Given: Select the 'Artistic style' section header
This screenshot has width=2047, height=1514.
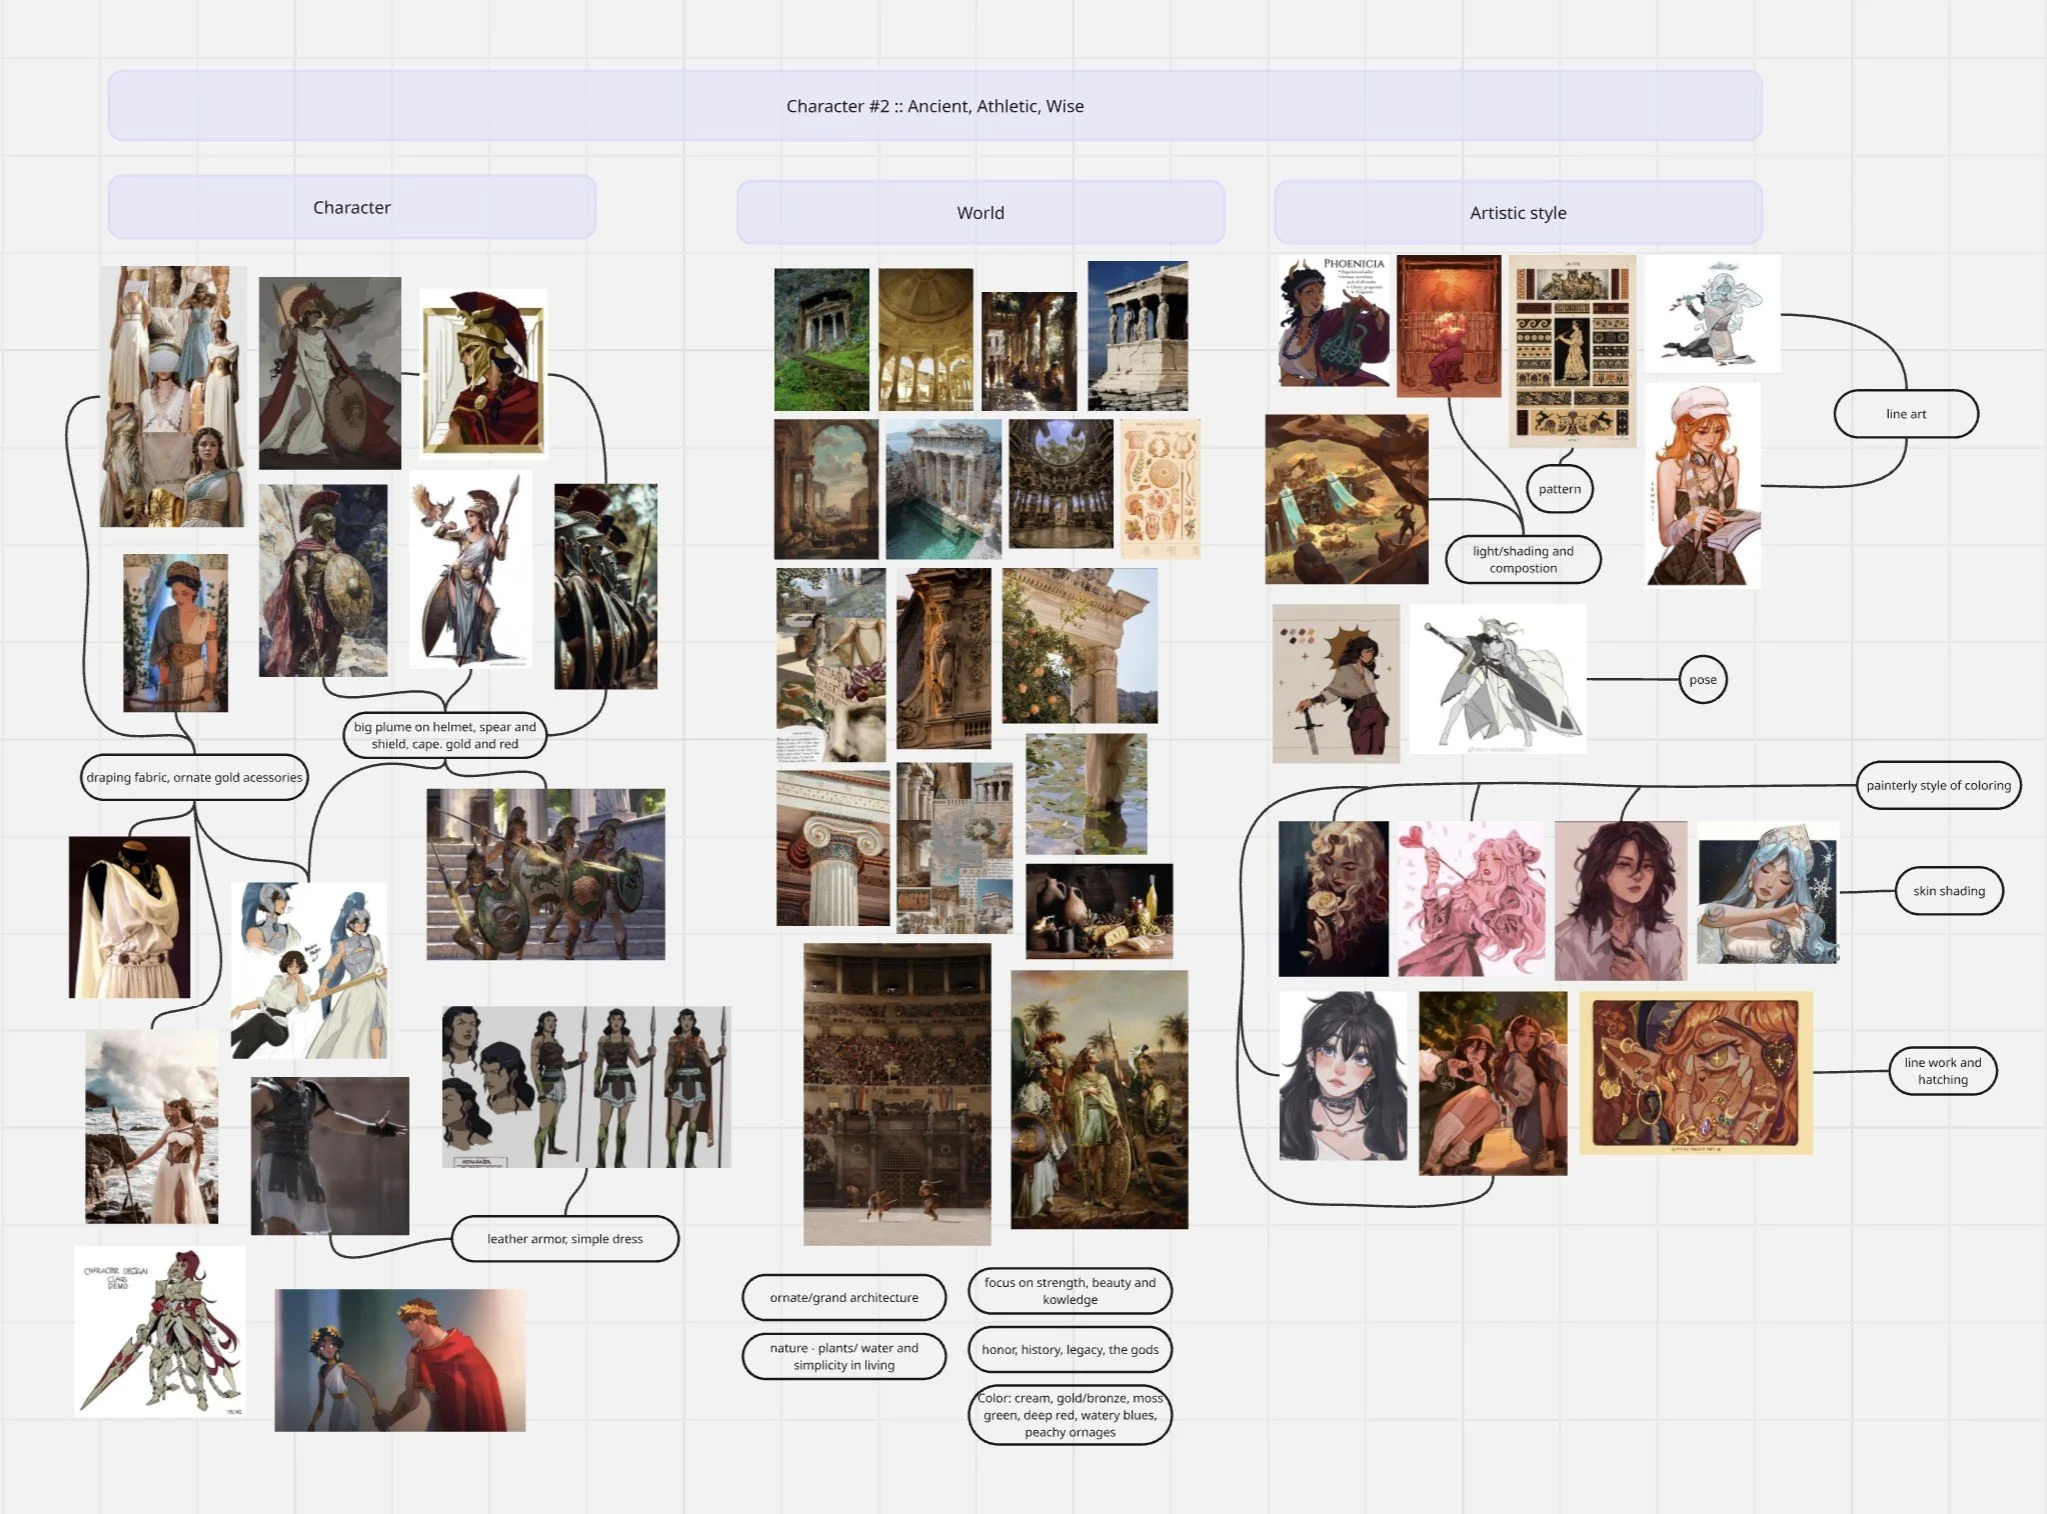Looking at the screenshot, I should click(x=1517, y=213).
